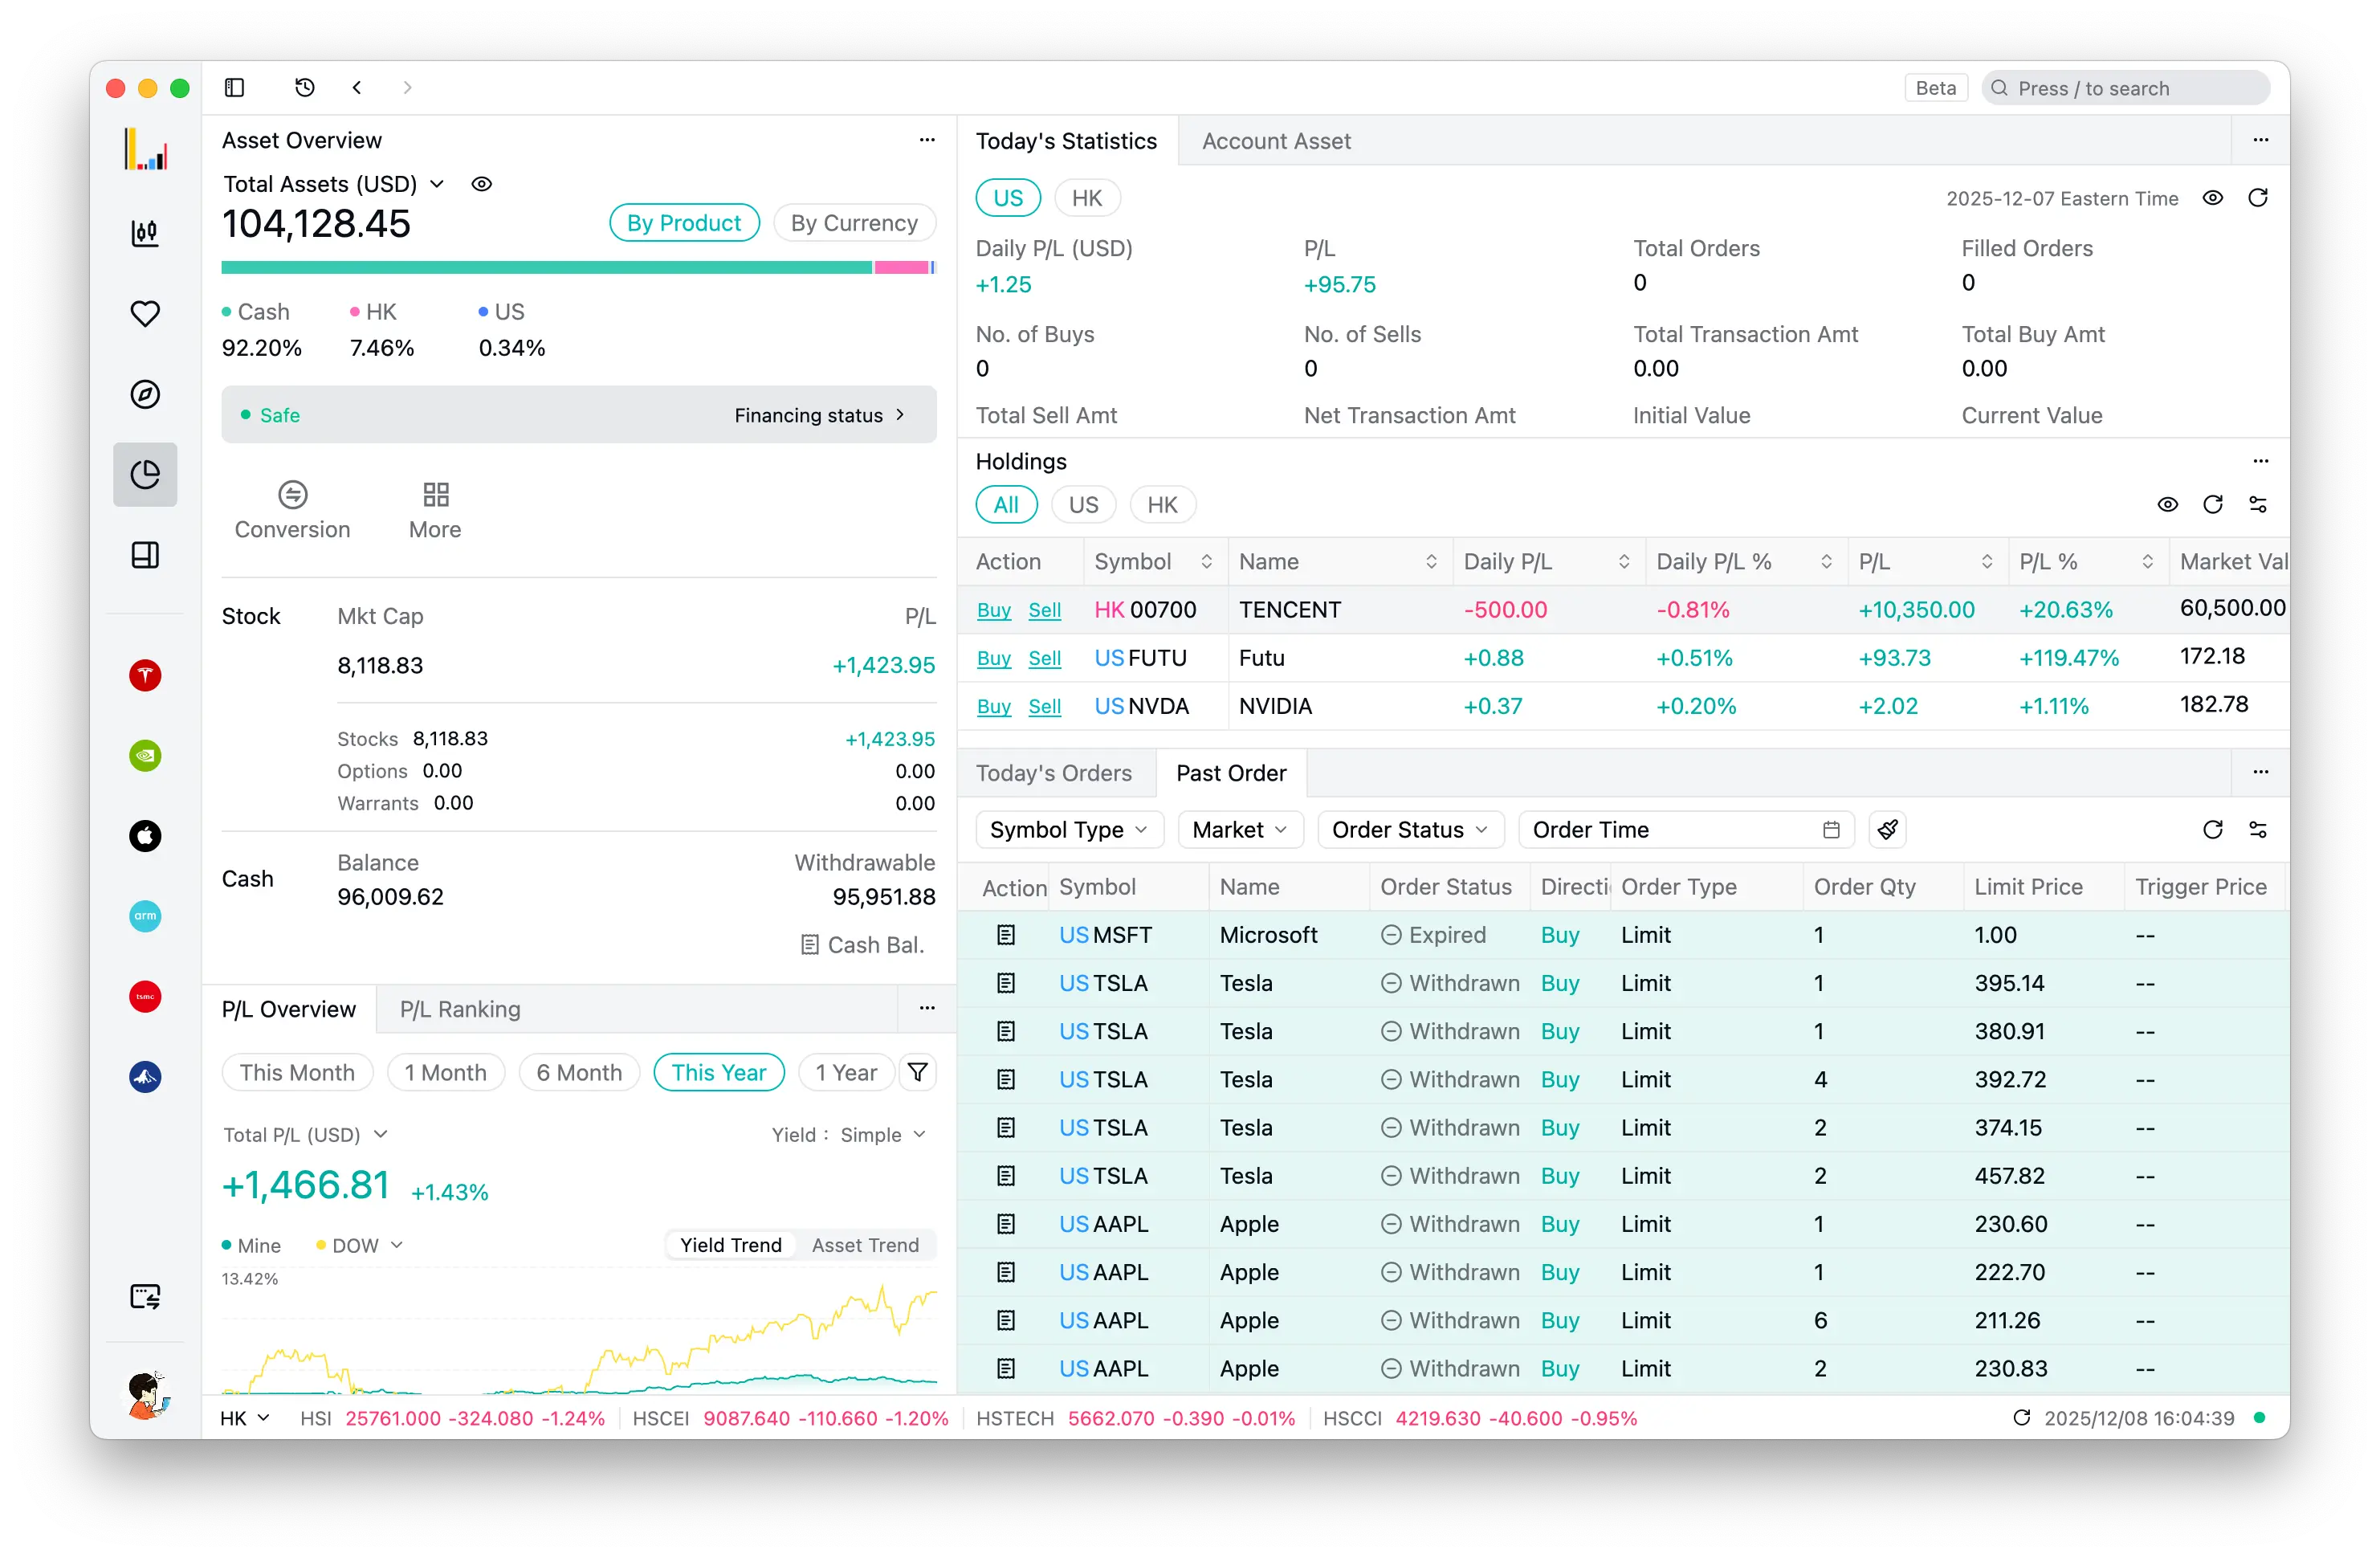This screenshot has height=1558, width=2380.
Task: Toggle the sidebar panel icon at top
Action: [x=235, y=88]
